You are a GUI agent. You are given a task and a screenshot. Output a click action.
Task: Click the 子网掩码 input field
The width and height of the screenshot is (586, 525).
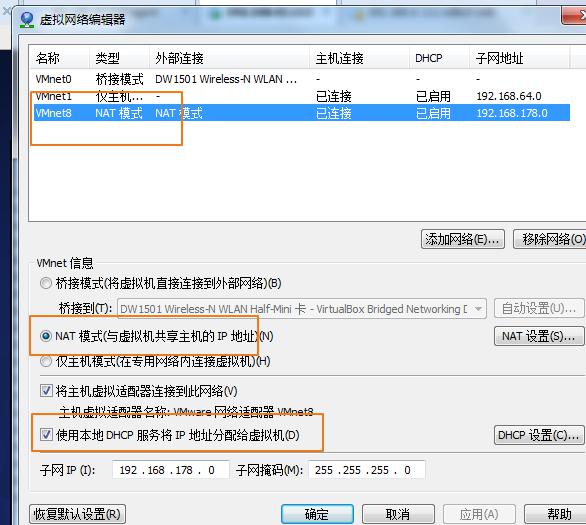(x=367, y=470)
